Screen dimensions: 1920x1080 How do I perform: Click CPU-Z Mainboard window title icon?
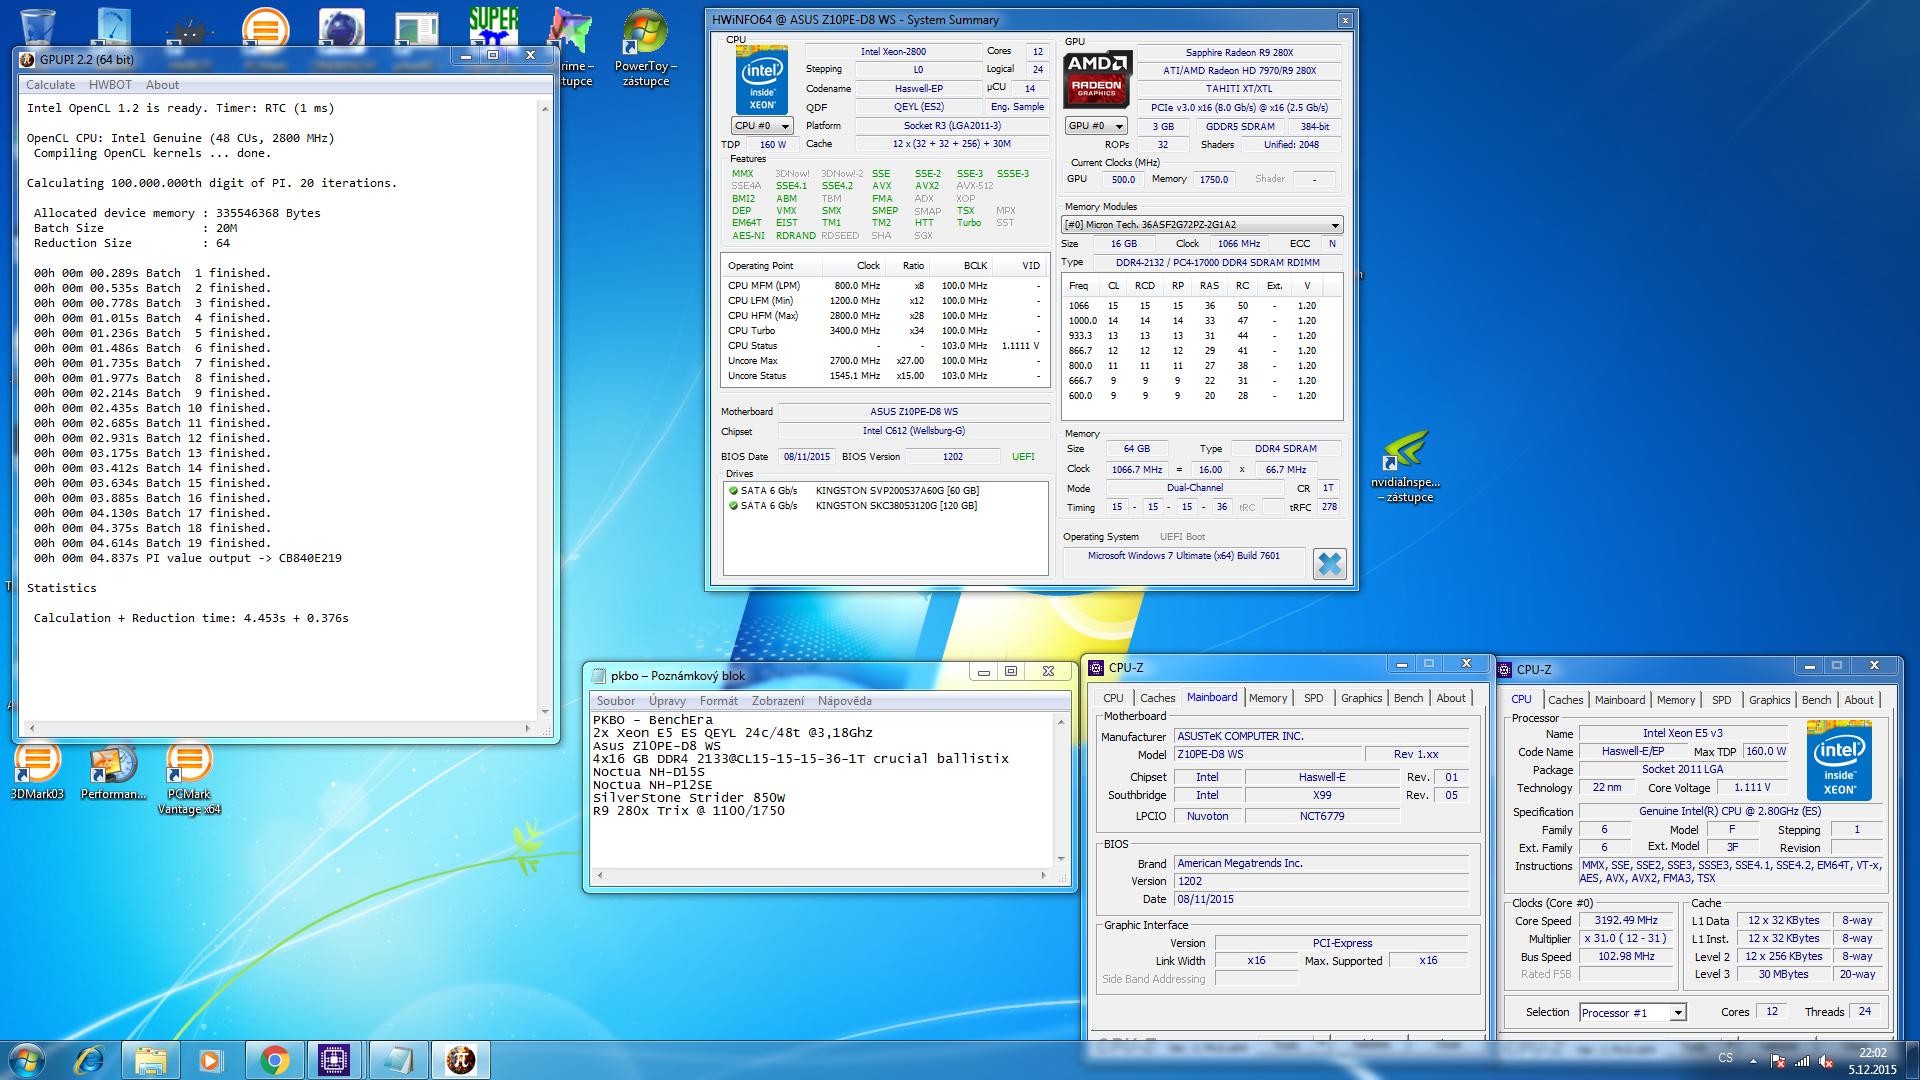1097,668
